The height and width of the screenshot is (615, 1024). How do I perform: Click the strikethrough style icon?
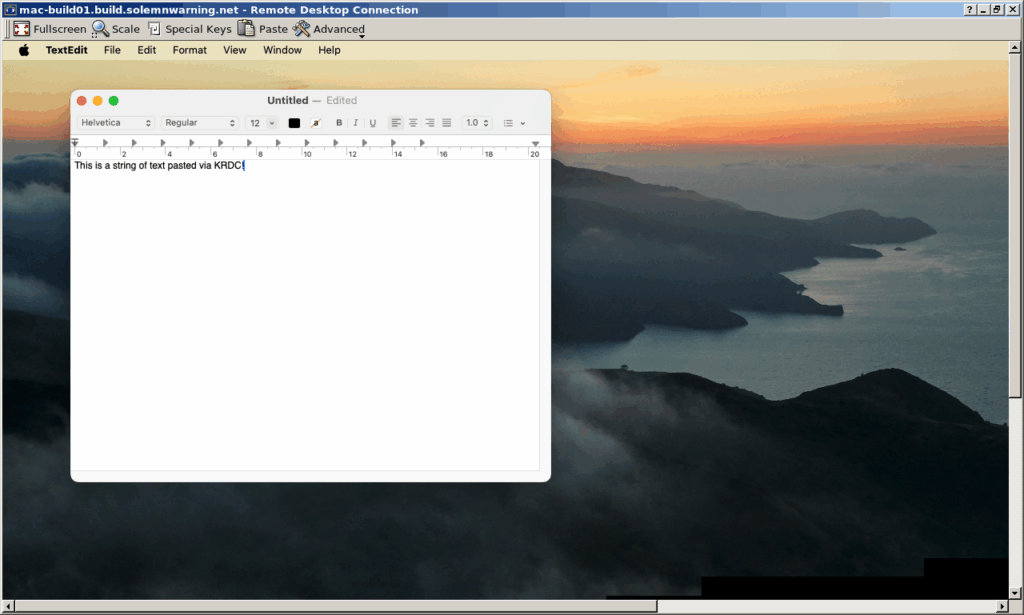(316, 122)
